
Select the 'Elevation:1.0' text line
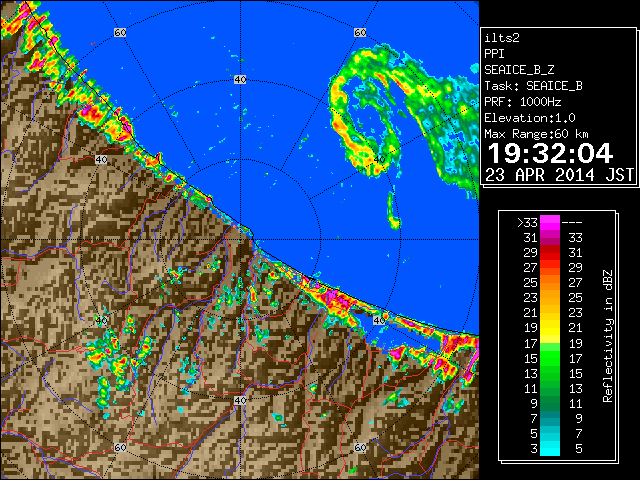click(530, 118)
